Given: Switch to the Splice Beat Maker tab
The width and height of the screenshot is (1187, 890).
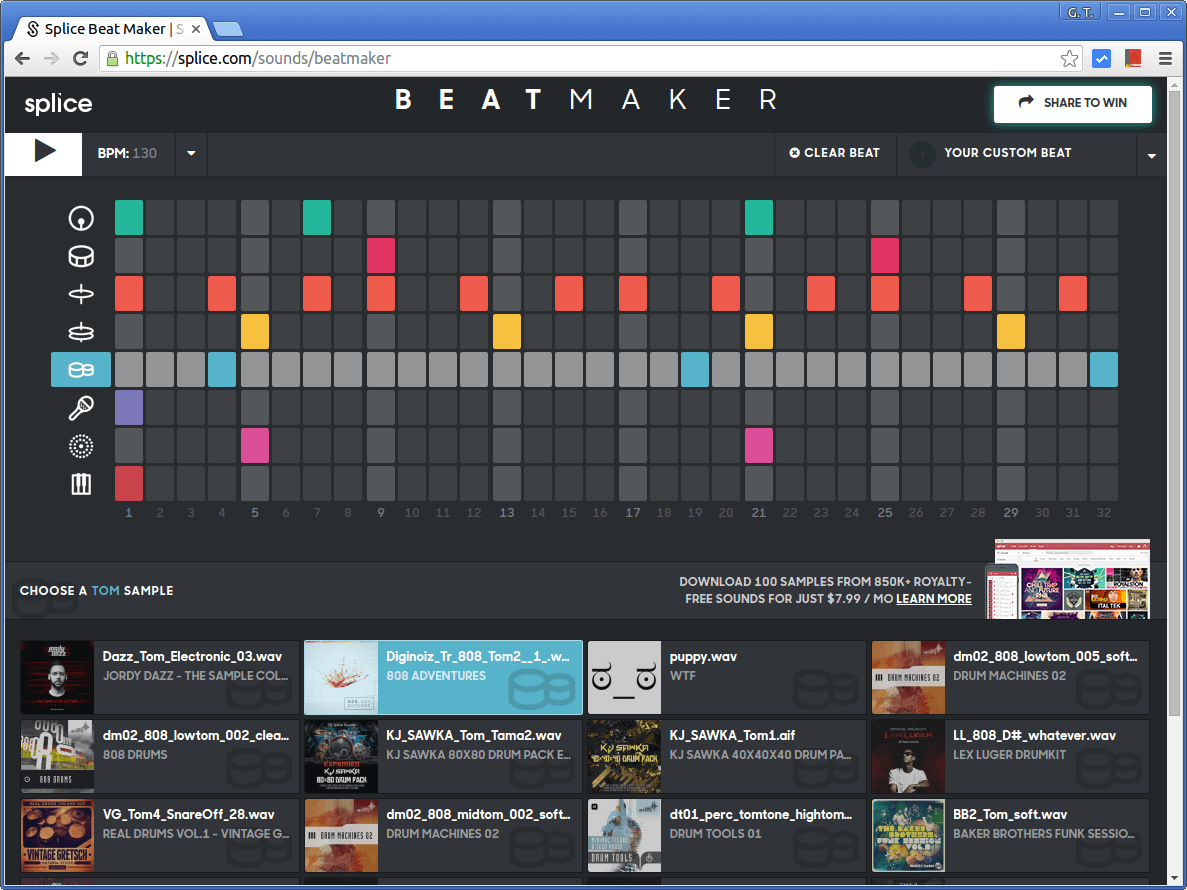Looking at the screenshot, I should (x=110, y=28).
